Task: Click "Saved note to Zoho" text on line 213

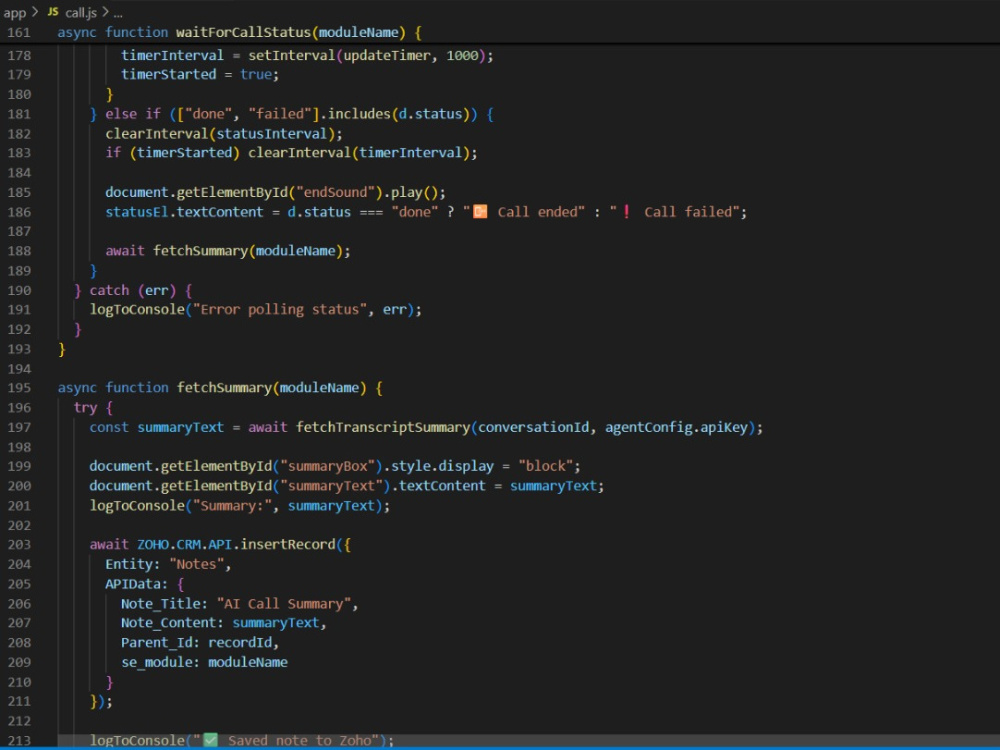Action: pos(299,740)
